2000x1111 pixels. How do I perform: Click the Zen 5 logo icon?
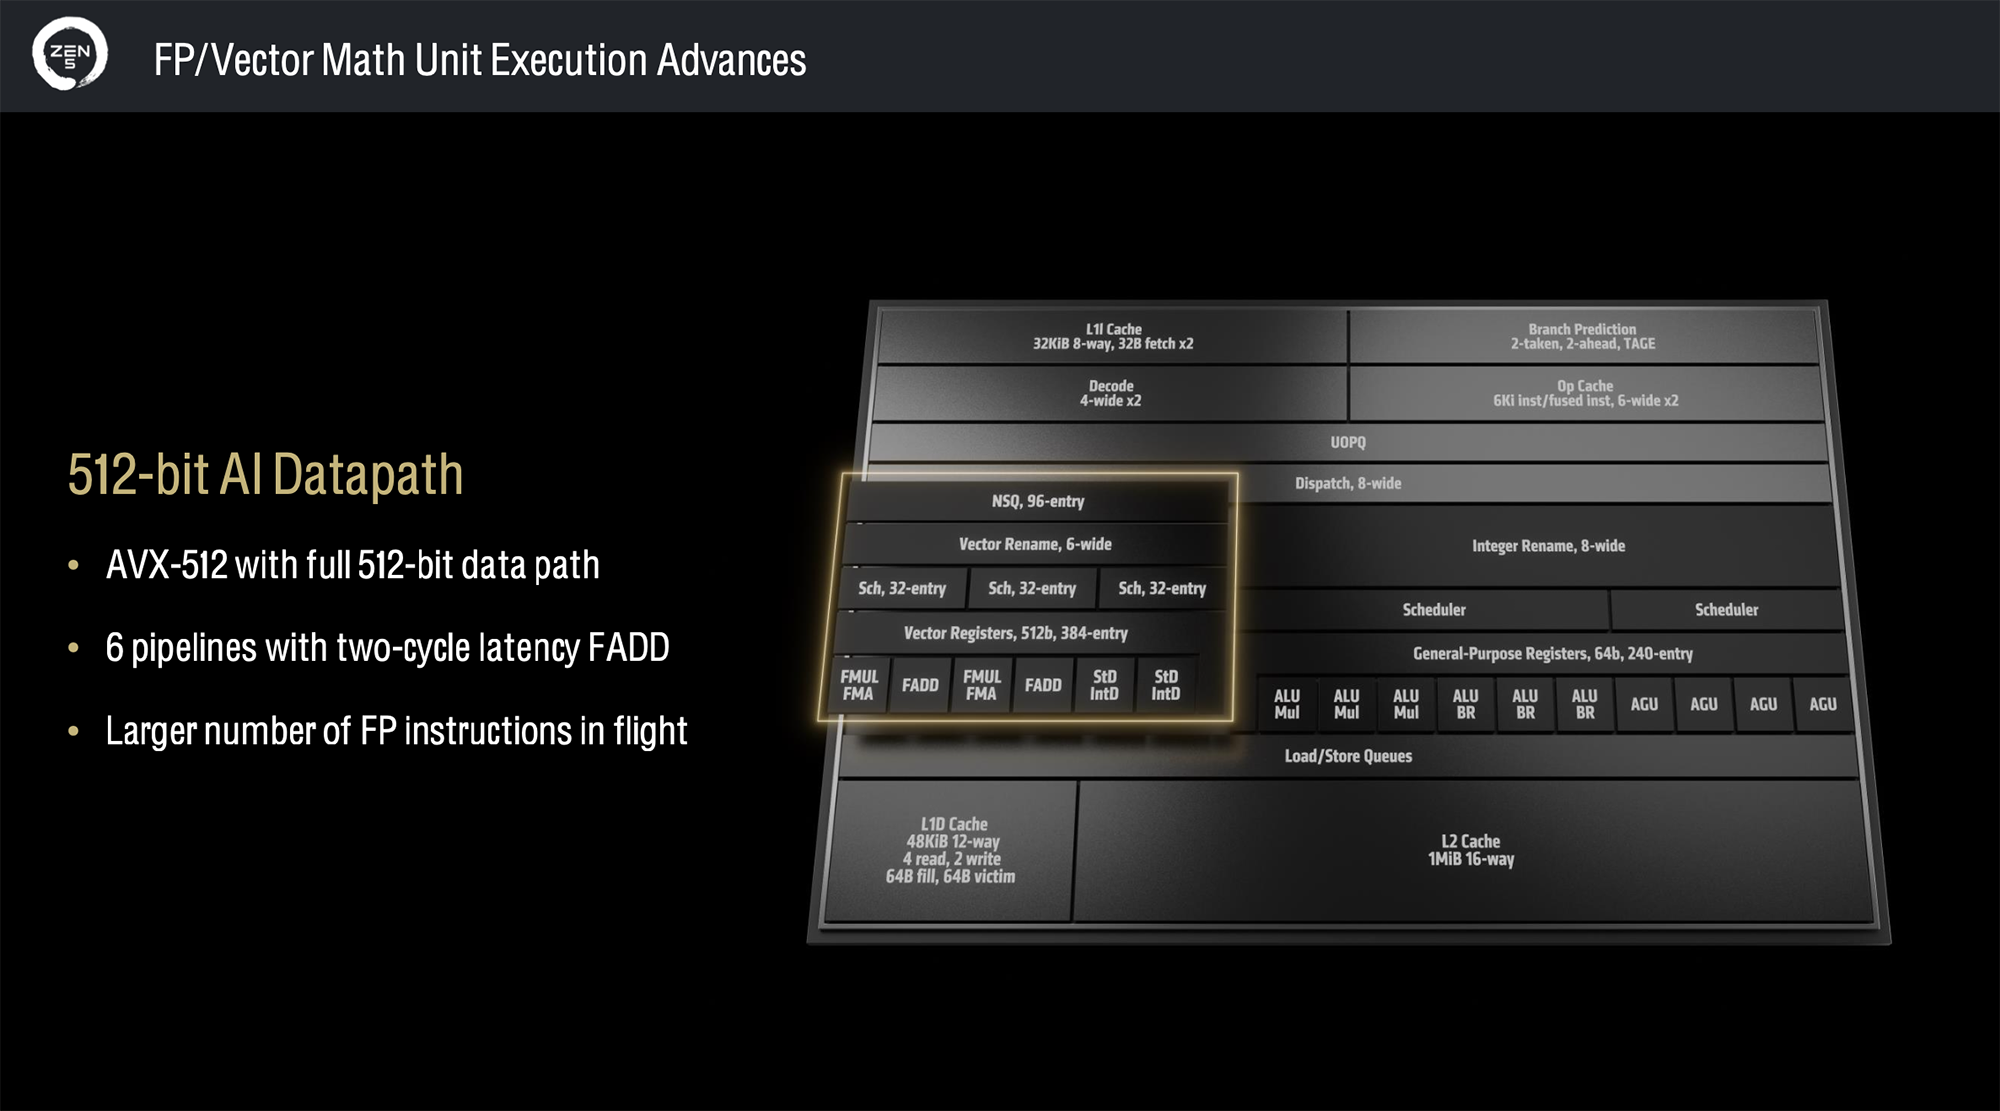pos(69,54)
